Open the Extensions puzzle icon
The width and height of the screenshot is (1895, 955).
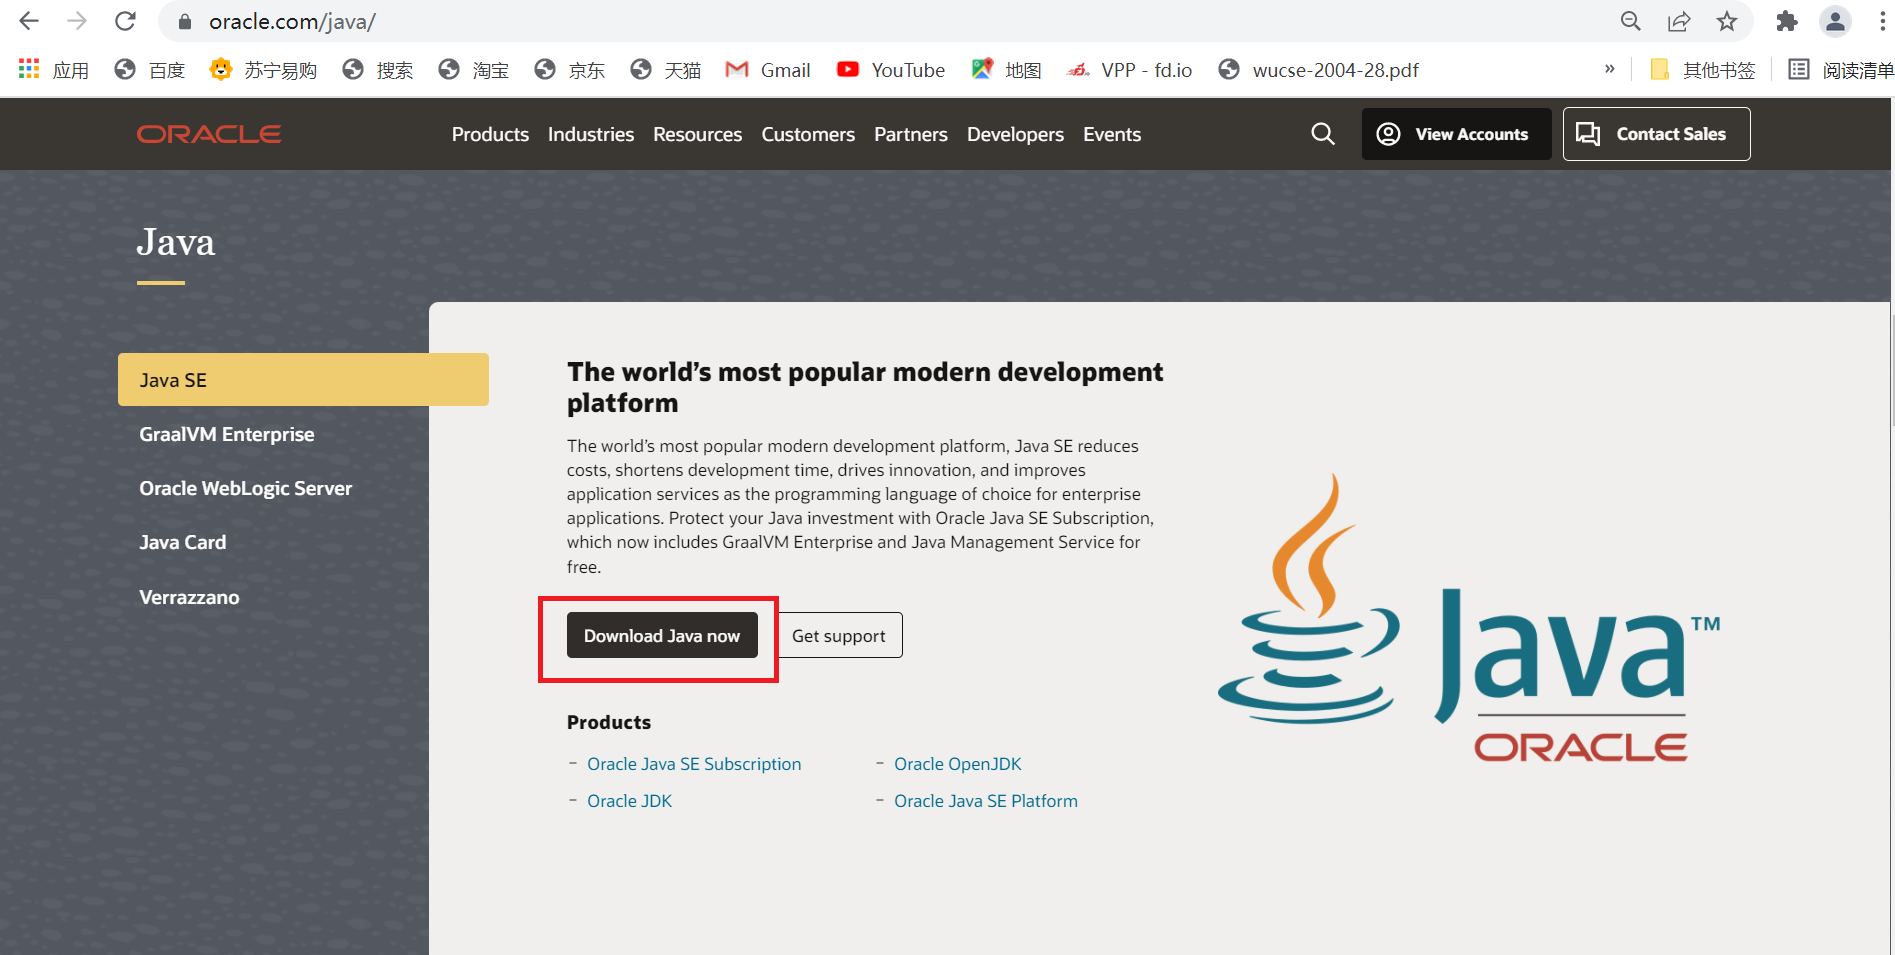[1787, 21]
